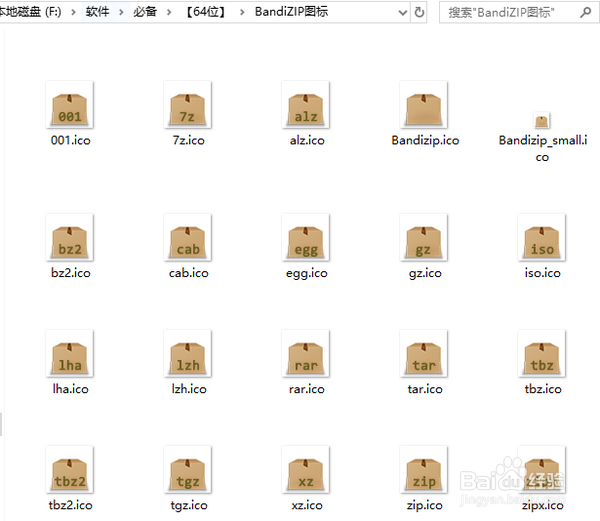Choose the egg.ico icon
This screenshot has height=521, width=600.
click(306, 237)
